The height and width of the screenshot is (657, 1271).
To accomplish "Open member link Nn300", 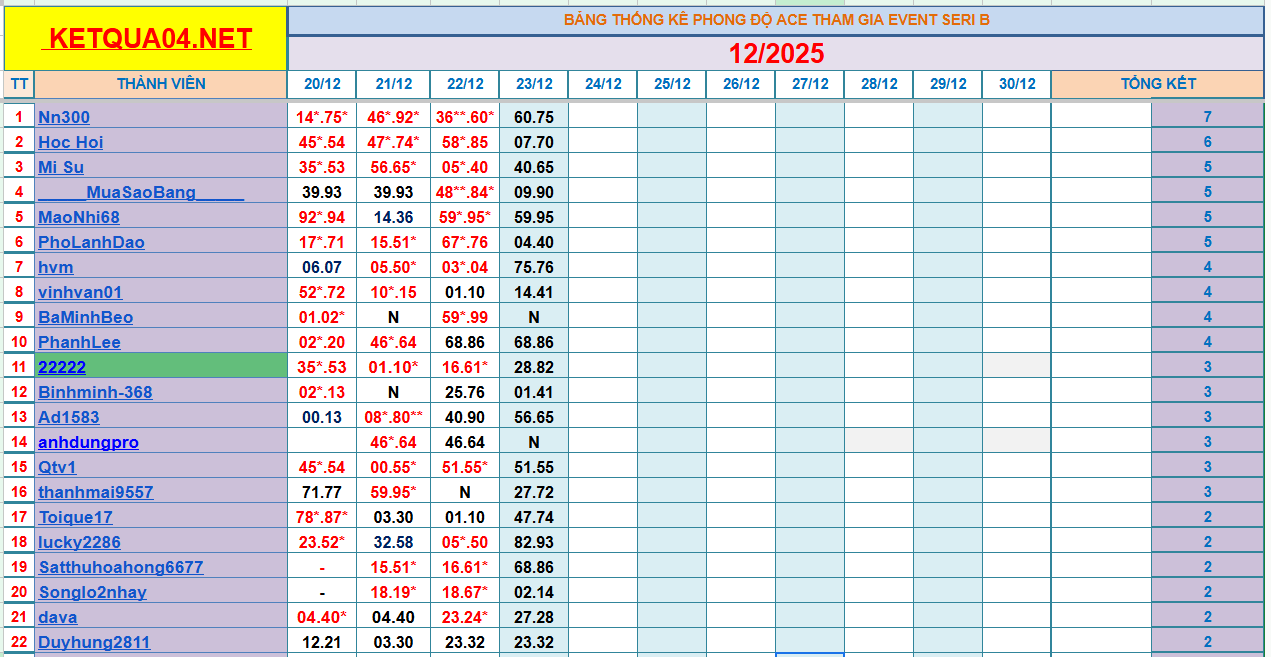I will pos(64,117).
